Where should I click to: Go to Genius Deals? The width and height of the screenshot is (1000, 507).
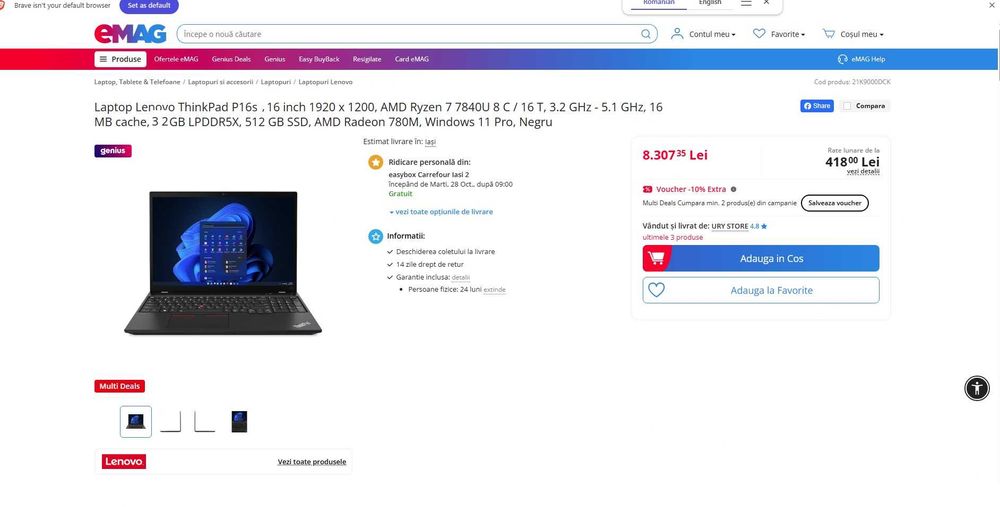pos(231,59)
